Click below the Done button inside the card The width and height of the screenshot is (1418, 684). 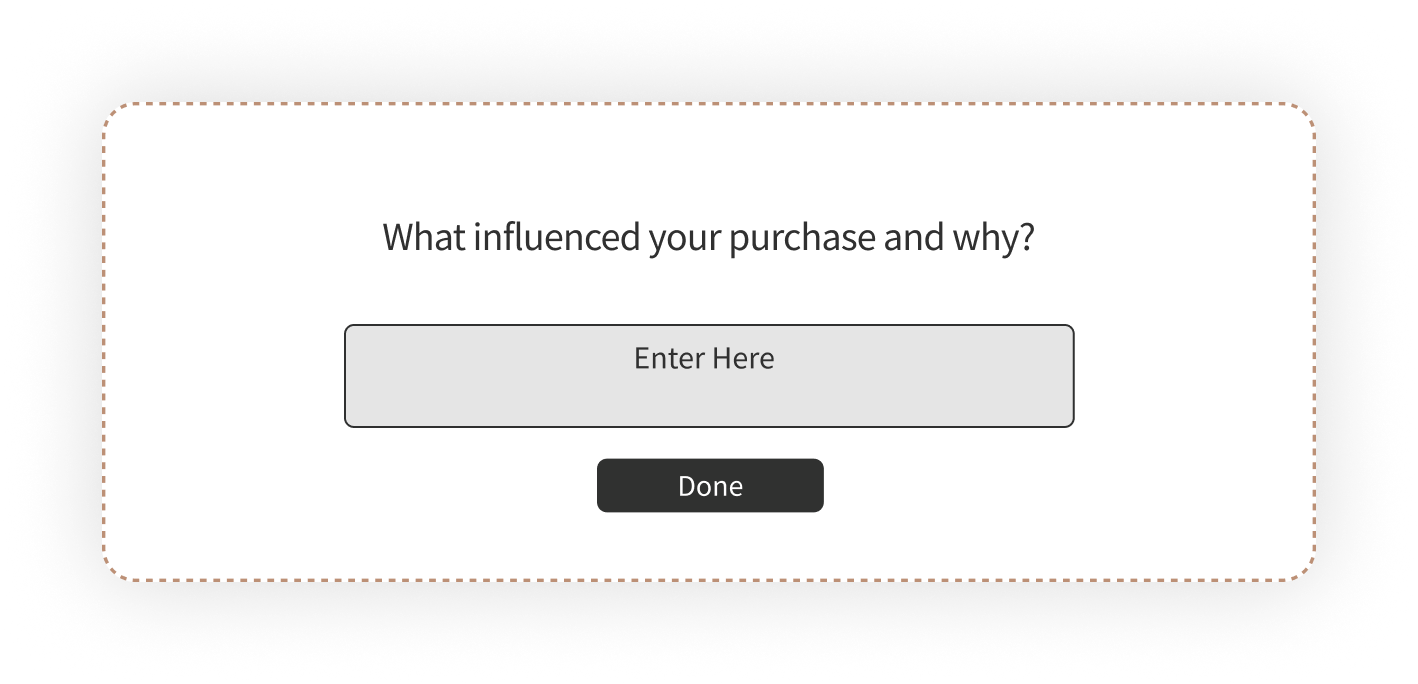pos(709,545)
